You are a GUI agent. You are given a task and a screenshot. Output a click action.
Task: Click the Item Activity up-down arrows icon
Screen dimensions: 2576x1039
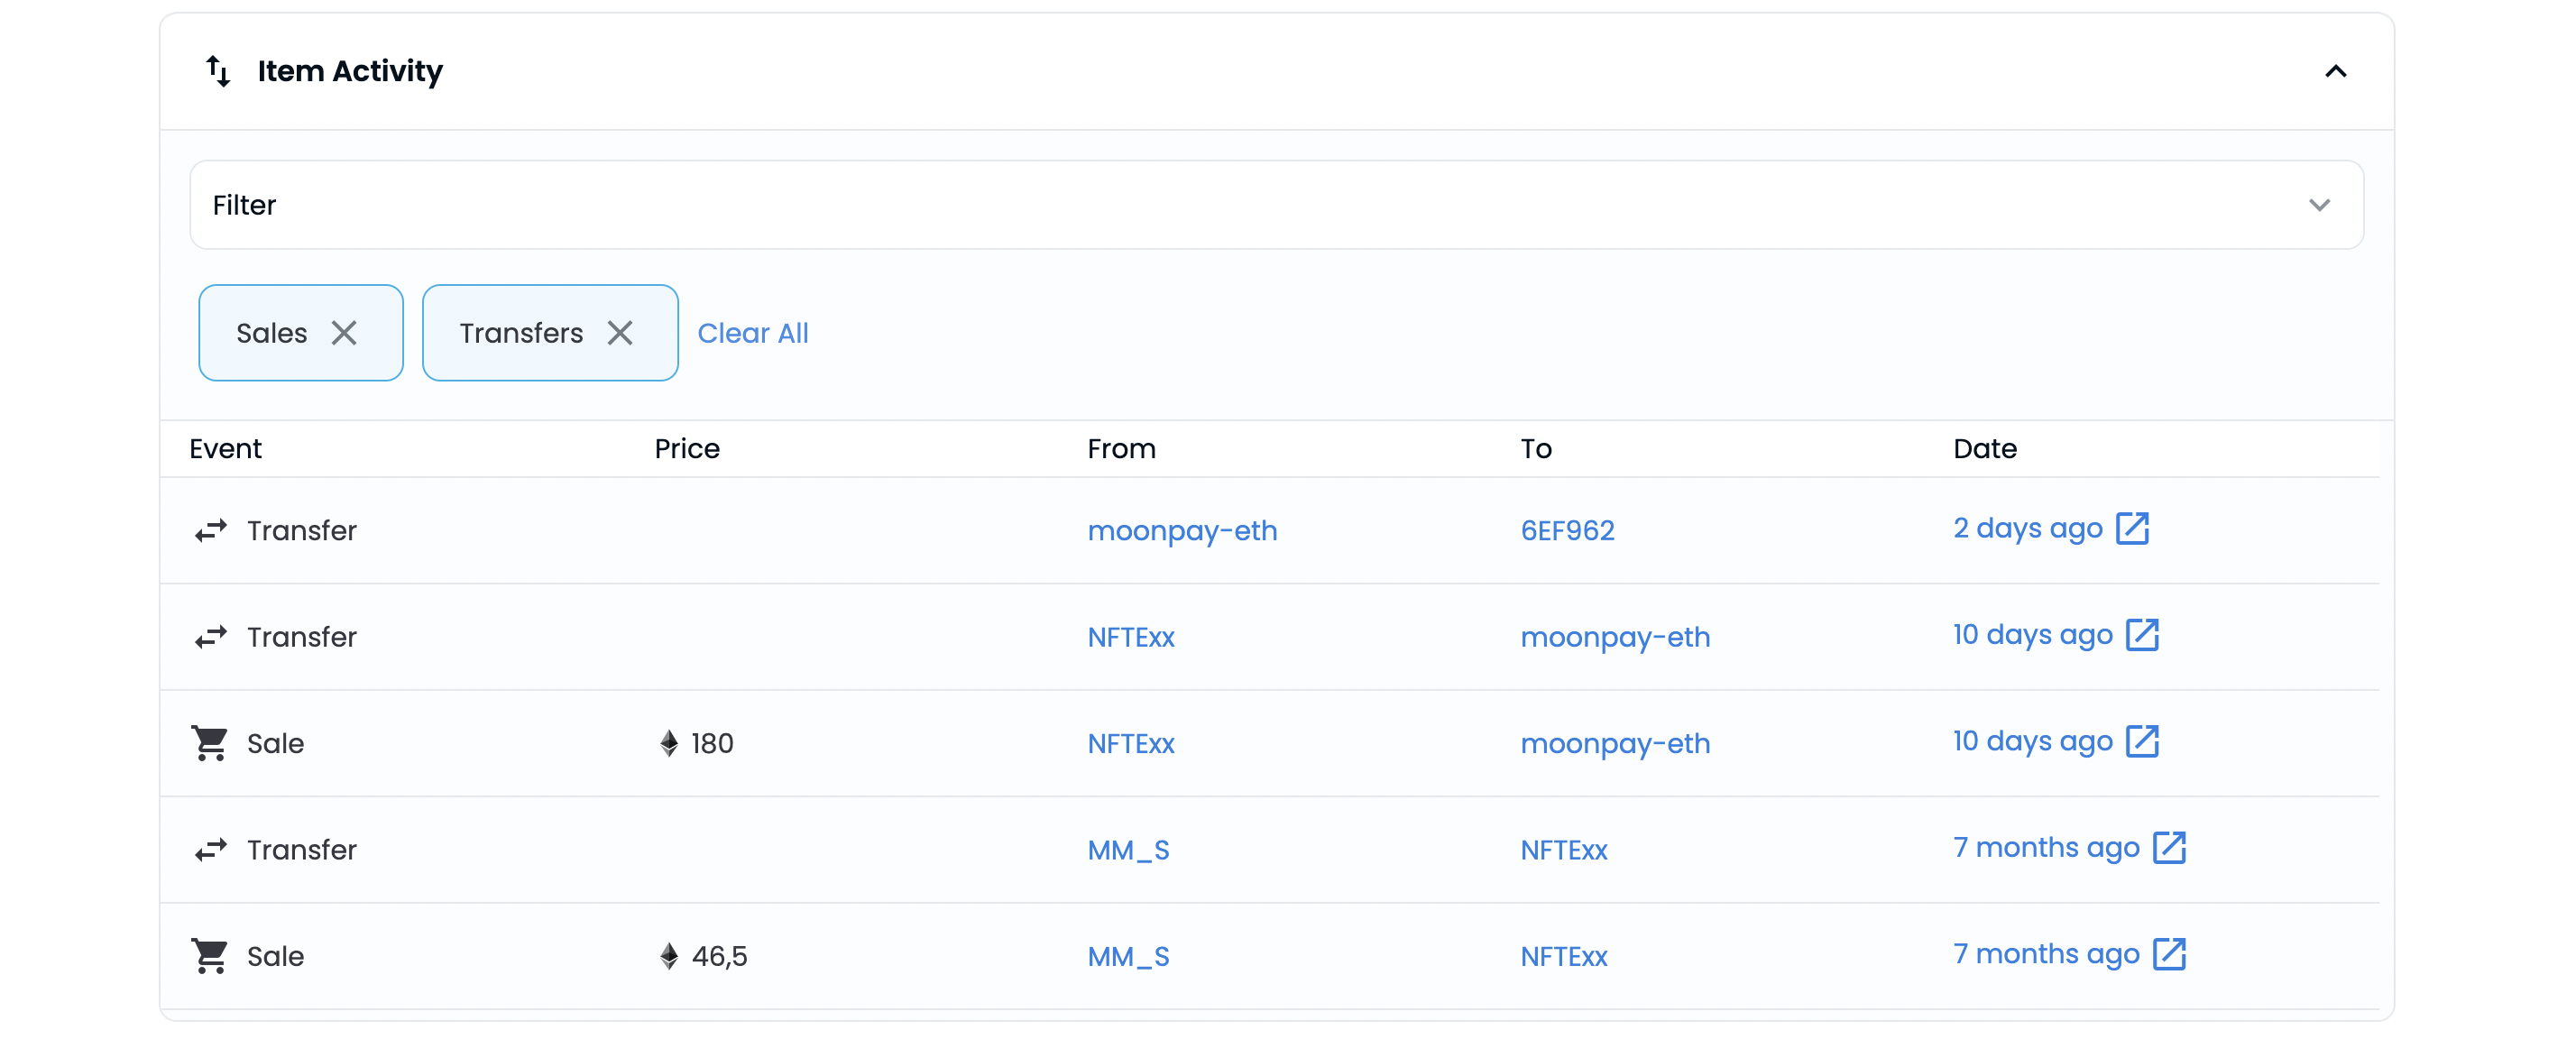[218, 71]
